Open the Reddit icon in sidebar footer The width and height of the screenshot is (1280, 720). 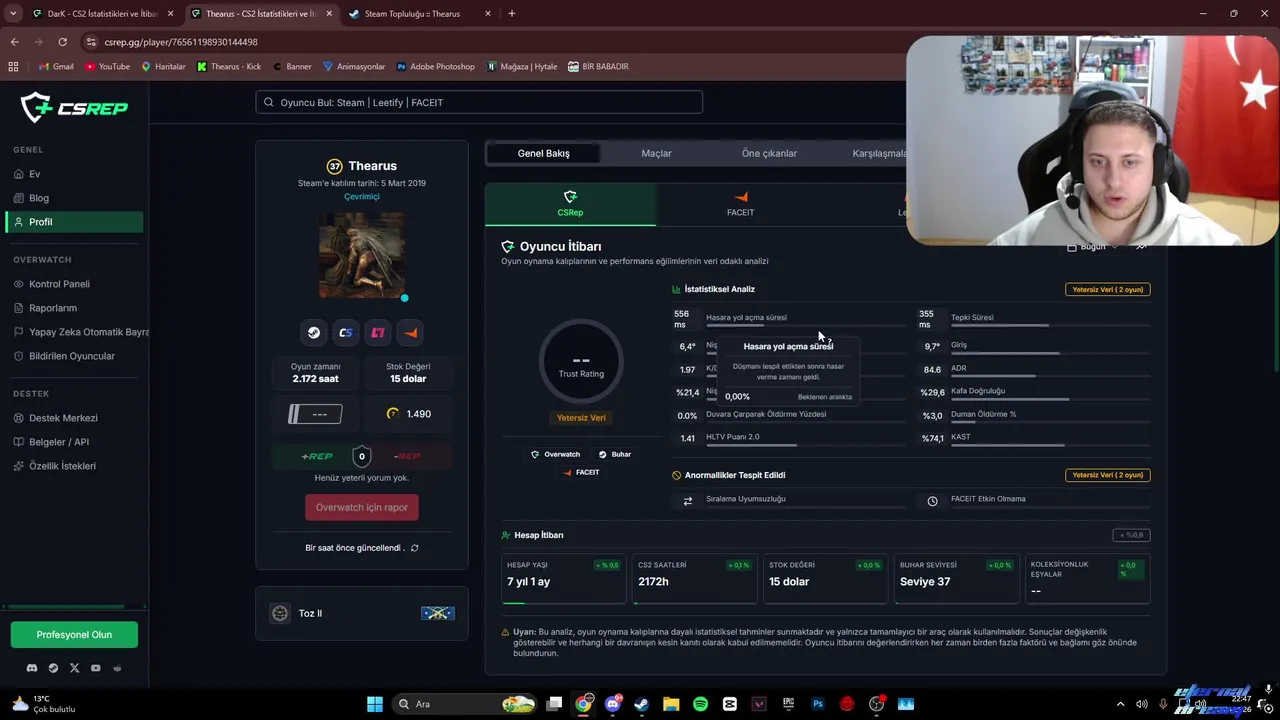click(x=118, y=668)
